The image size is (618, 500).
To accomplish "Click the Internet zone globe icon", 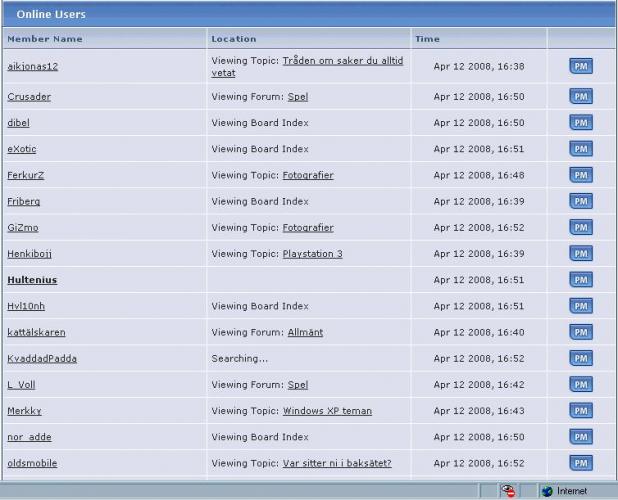I will pos(547,491).
